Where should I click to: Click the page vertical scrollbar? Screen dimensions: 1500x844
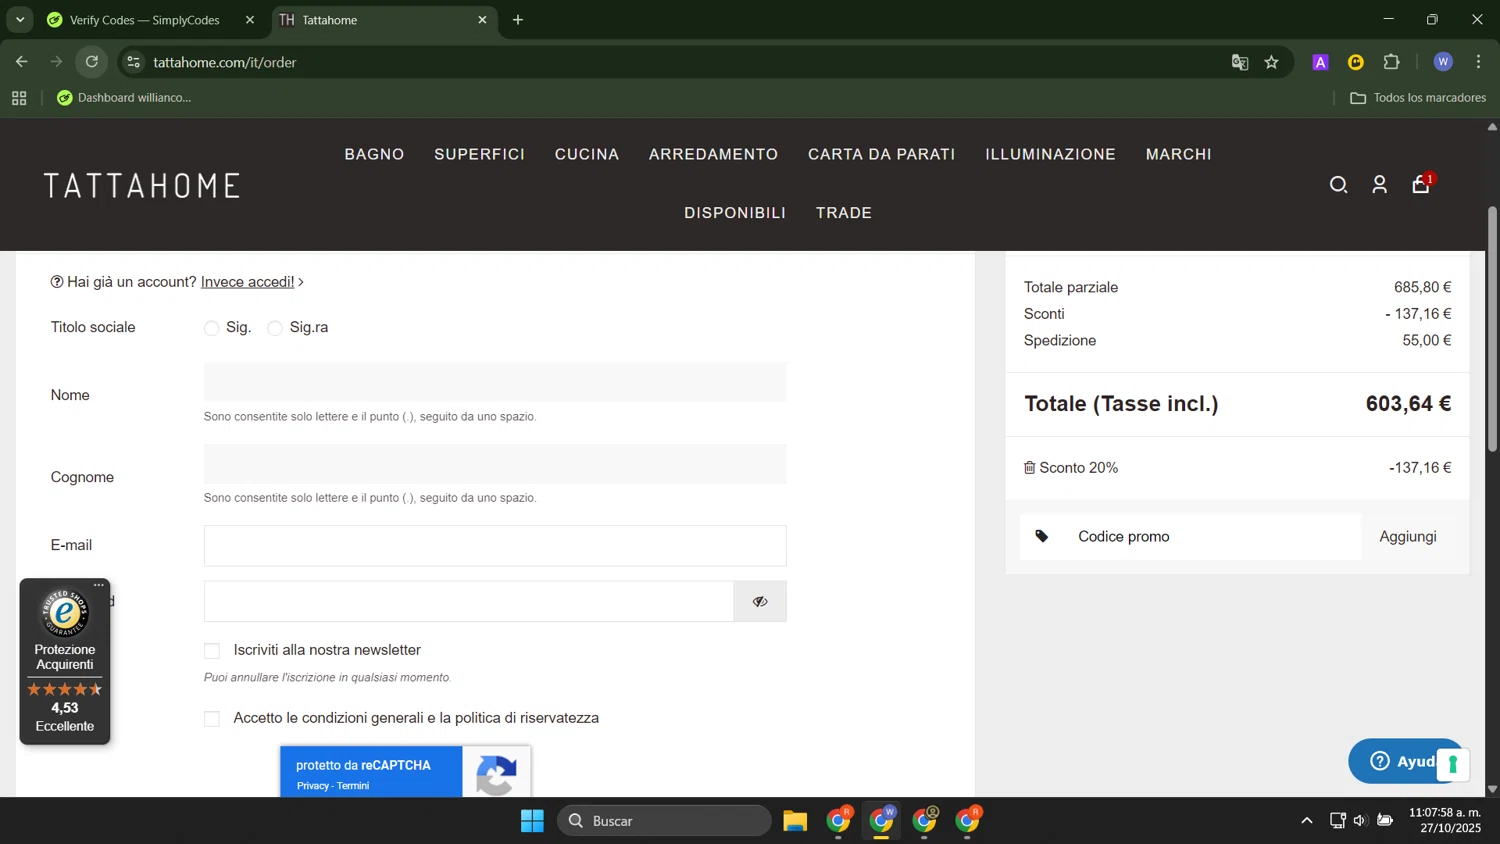[1492, 329]
